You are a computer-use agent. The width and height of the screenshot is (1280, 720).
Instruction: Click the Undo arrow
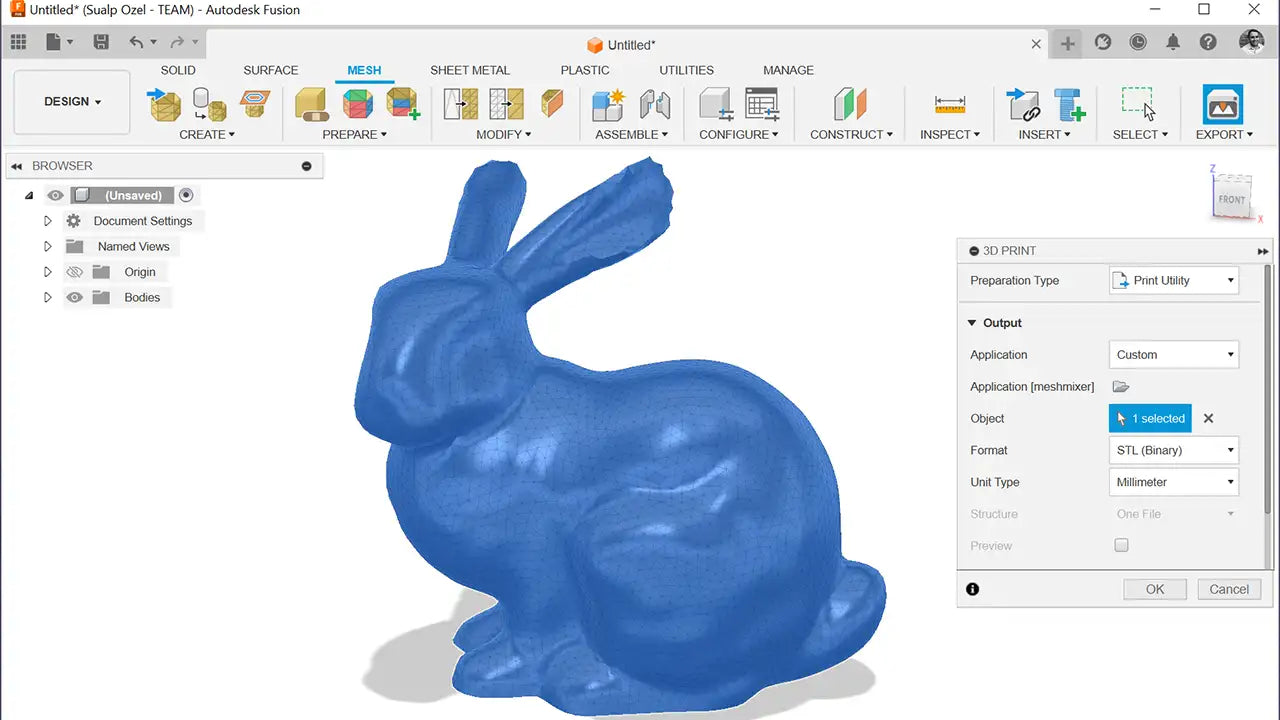tap(137, 42)
